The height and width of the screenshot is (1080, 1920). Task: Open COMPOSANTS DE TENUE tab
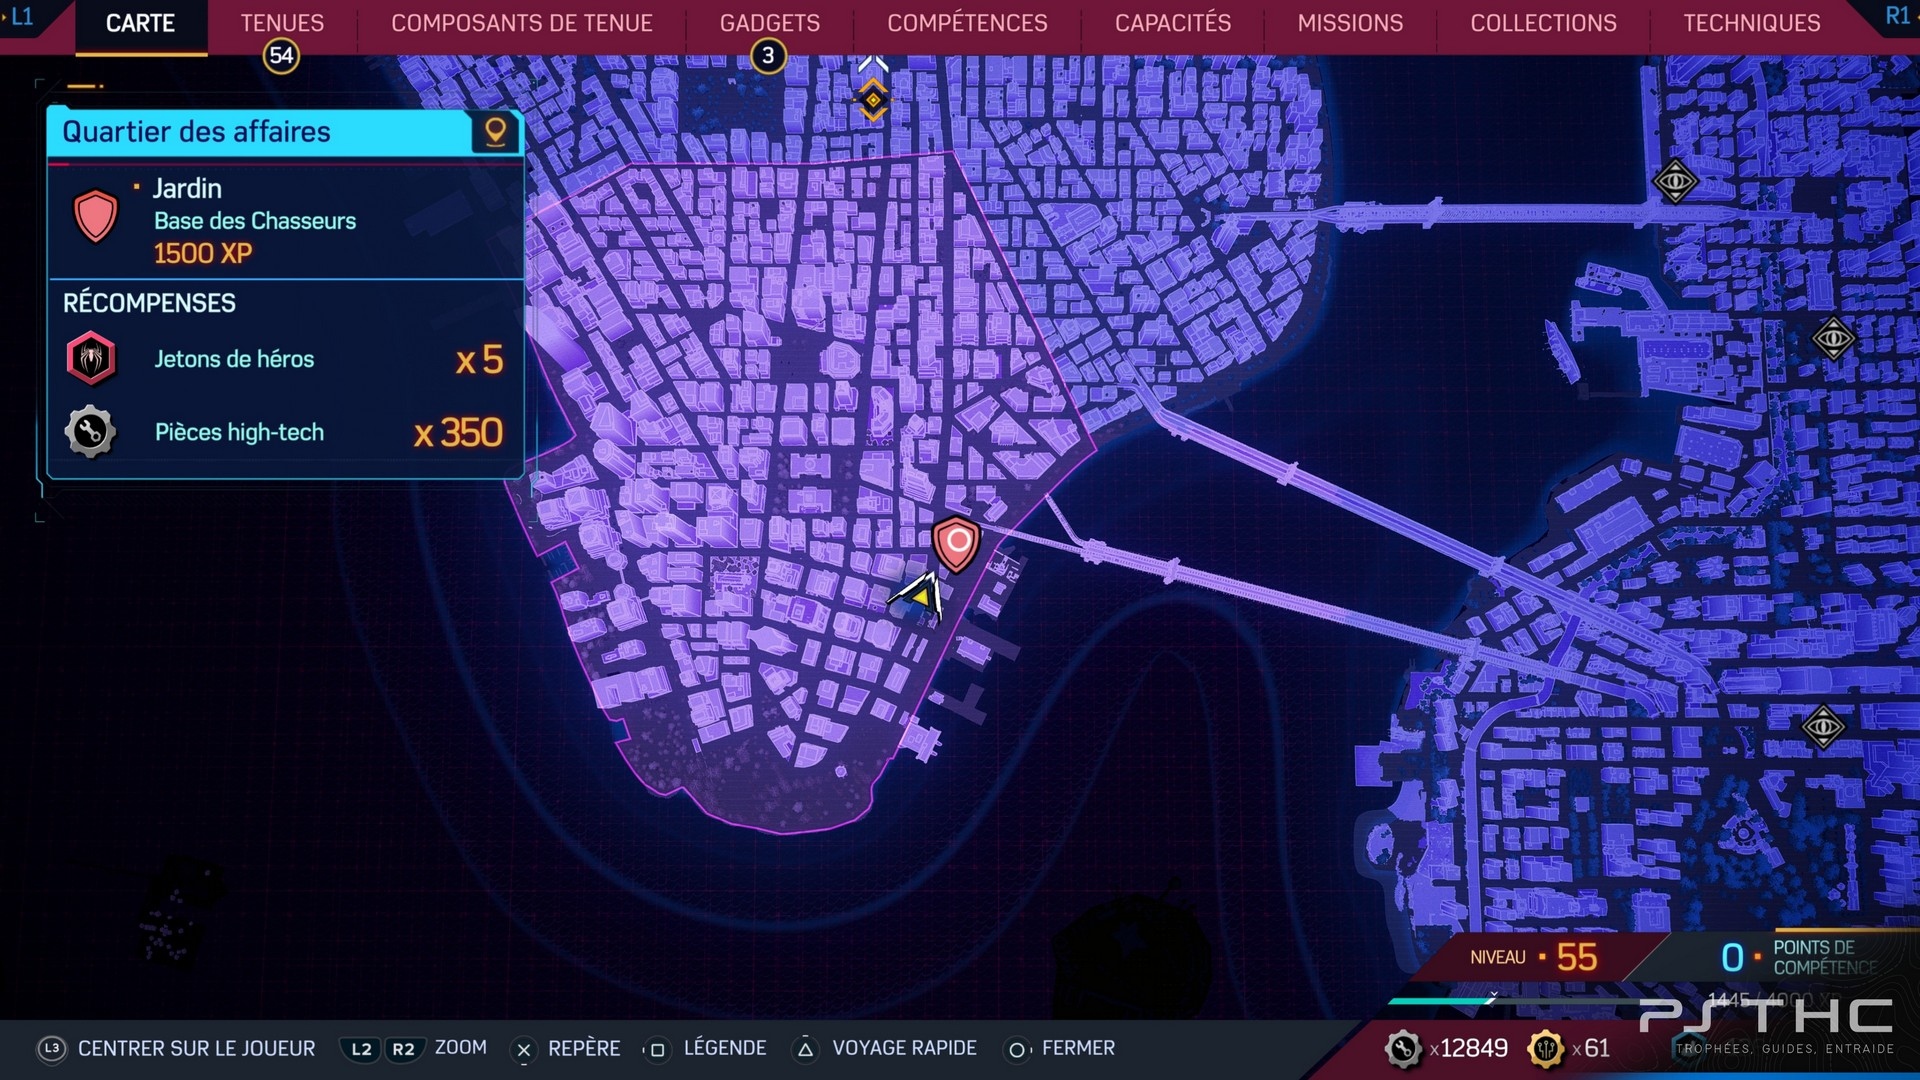coord(522,23)
